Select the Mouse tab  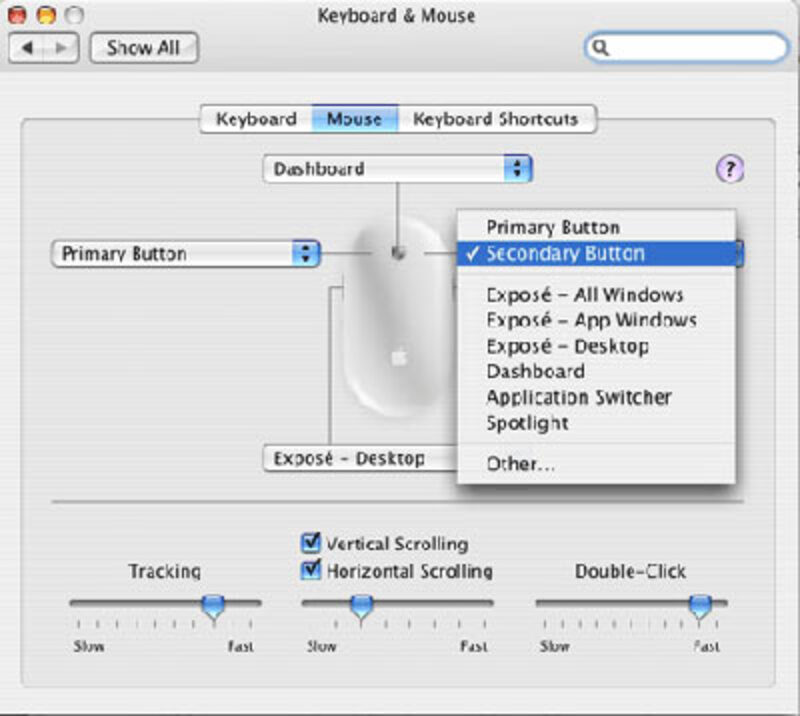coord(355,119)
